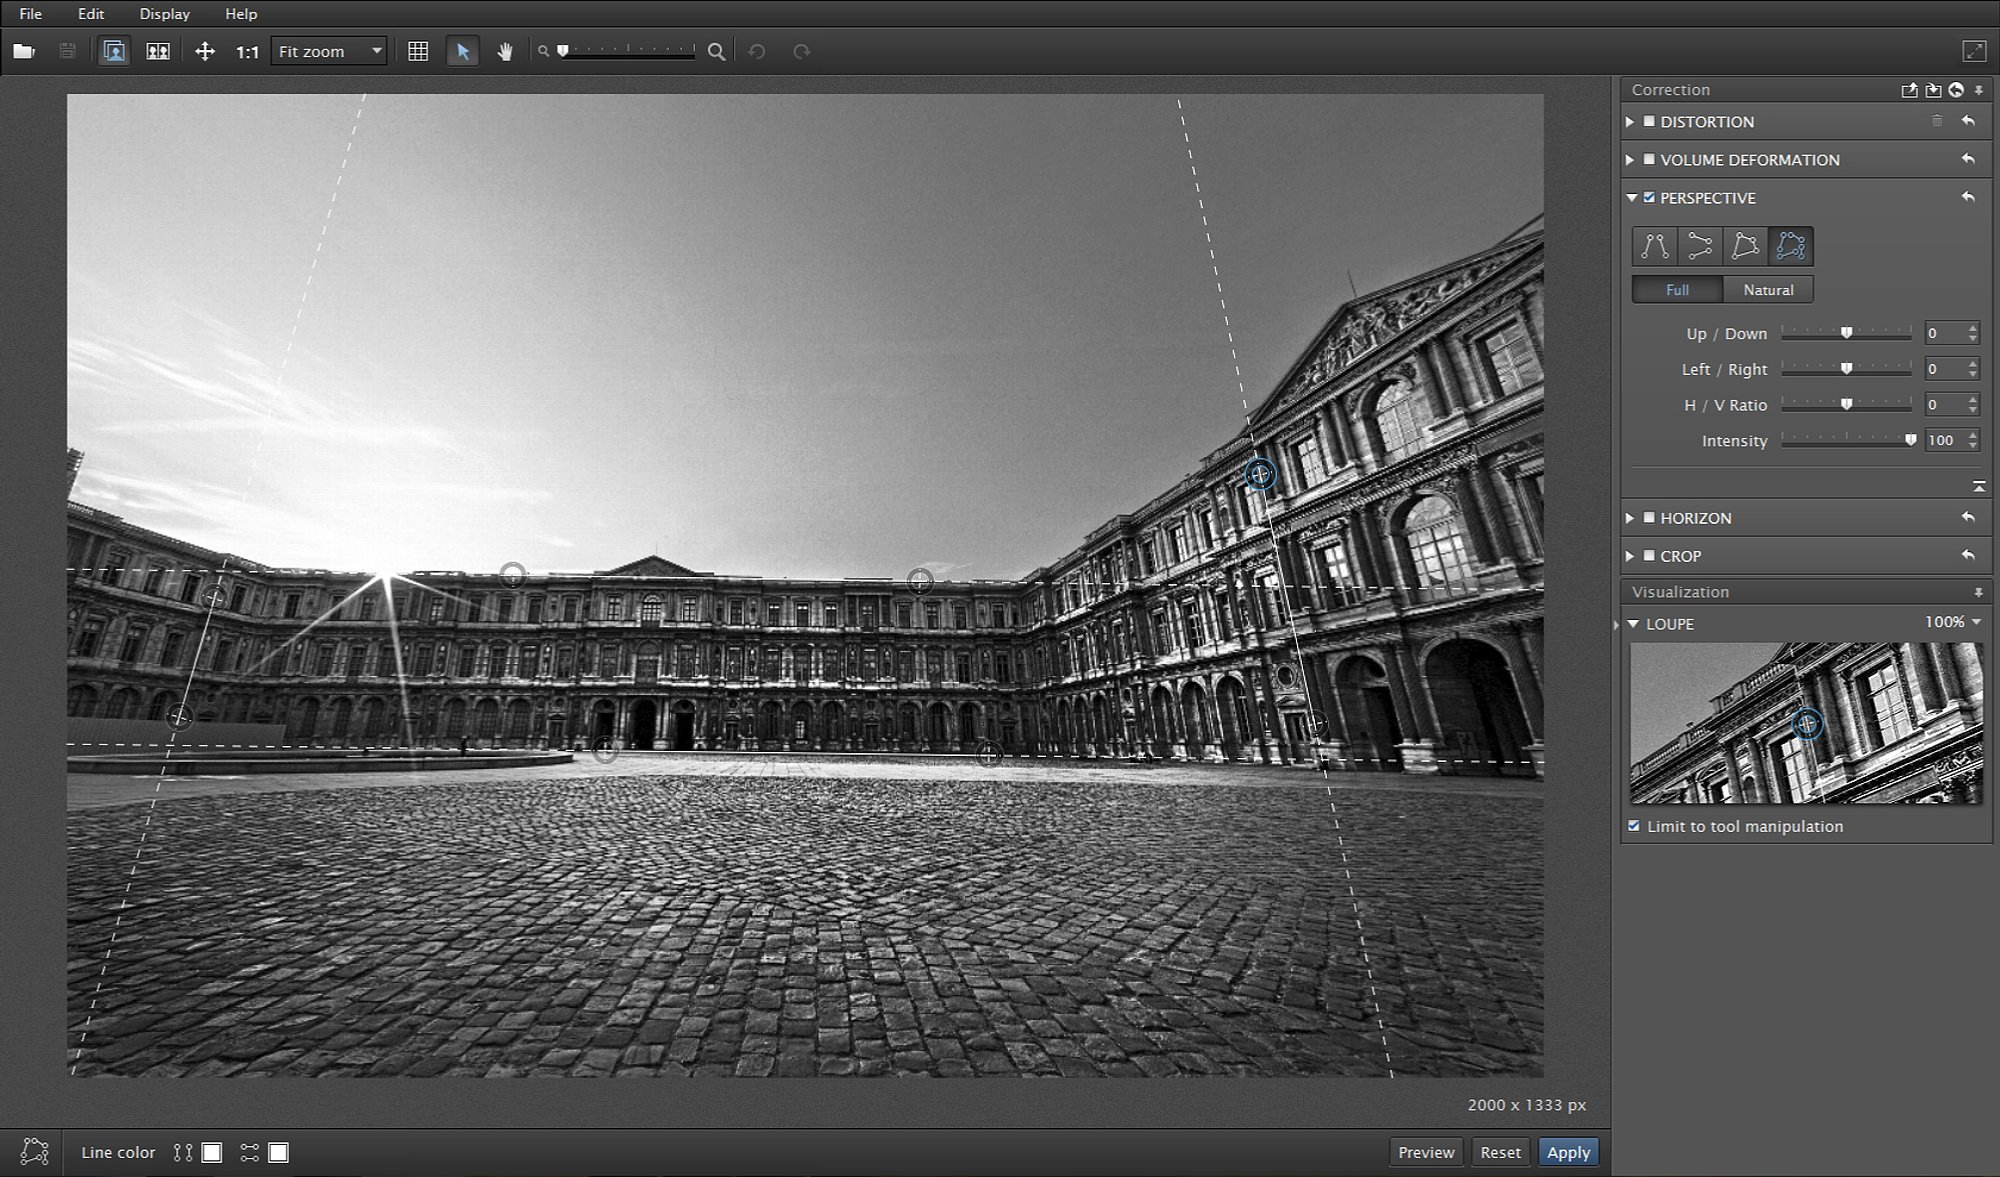Click the Apply button

(1568, 1152)
